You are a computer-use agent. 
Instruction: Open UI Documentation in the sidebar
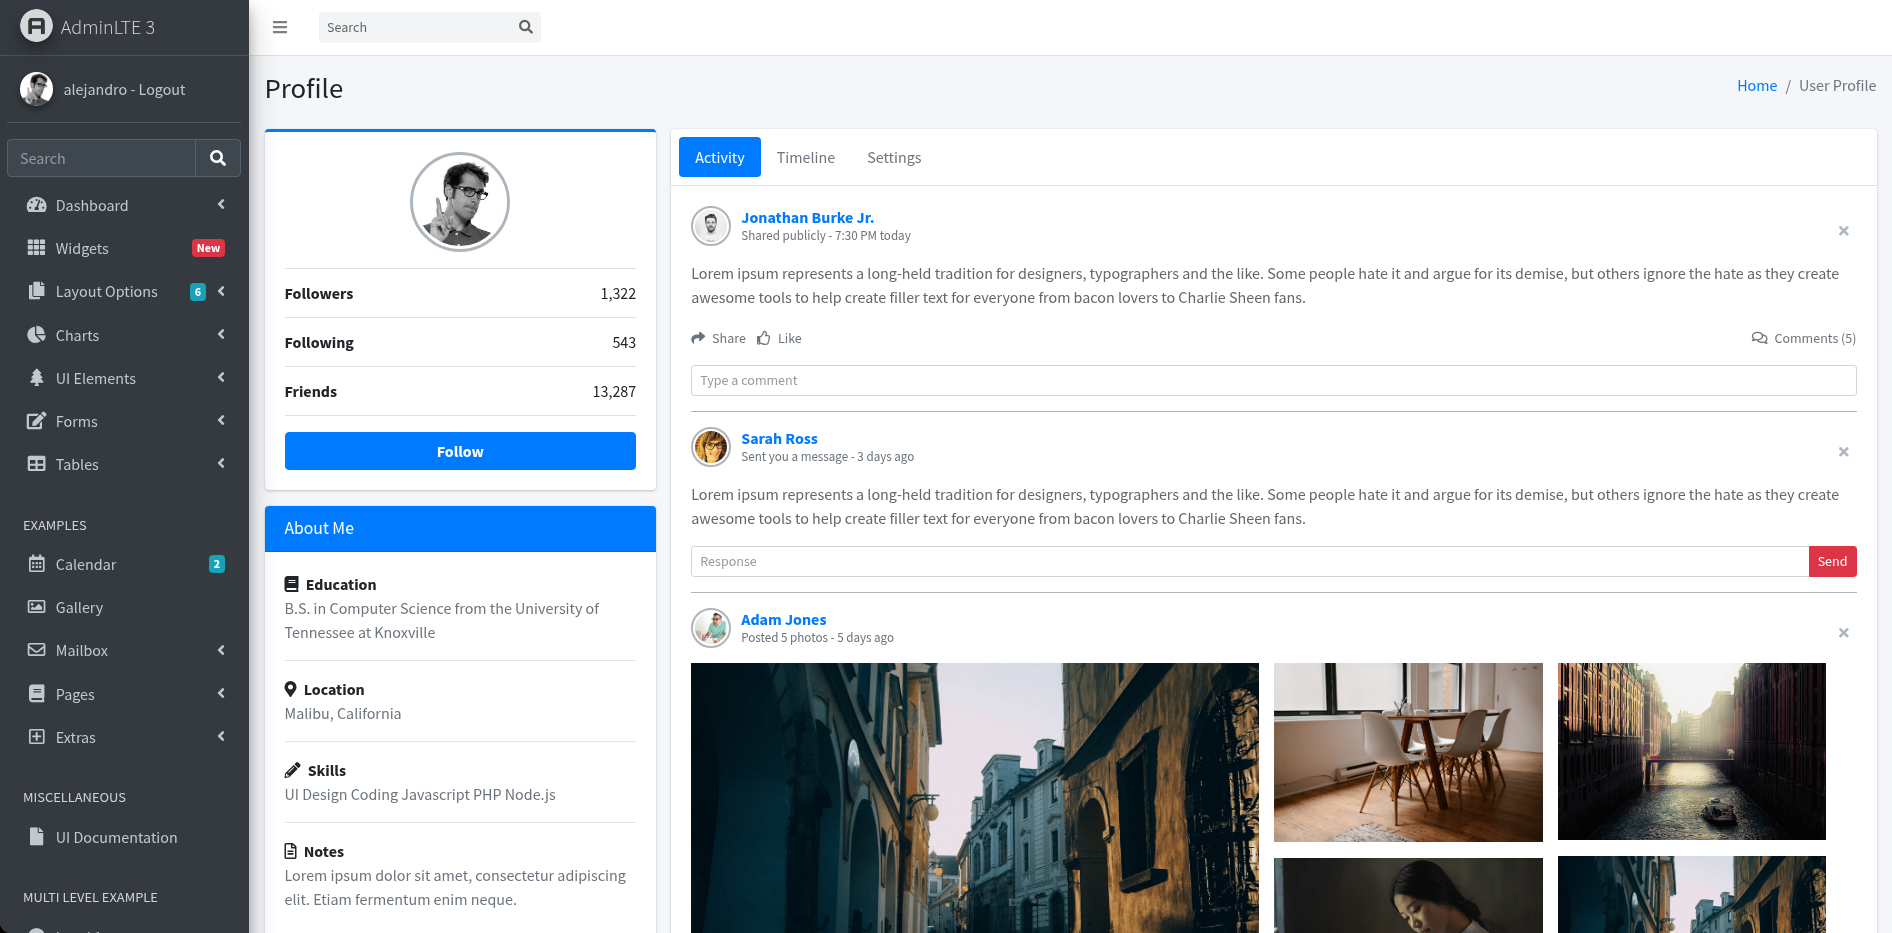click(x=125, y=837)
